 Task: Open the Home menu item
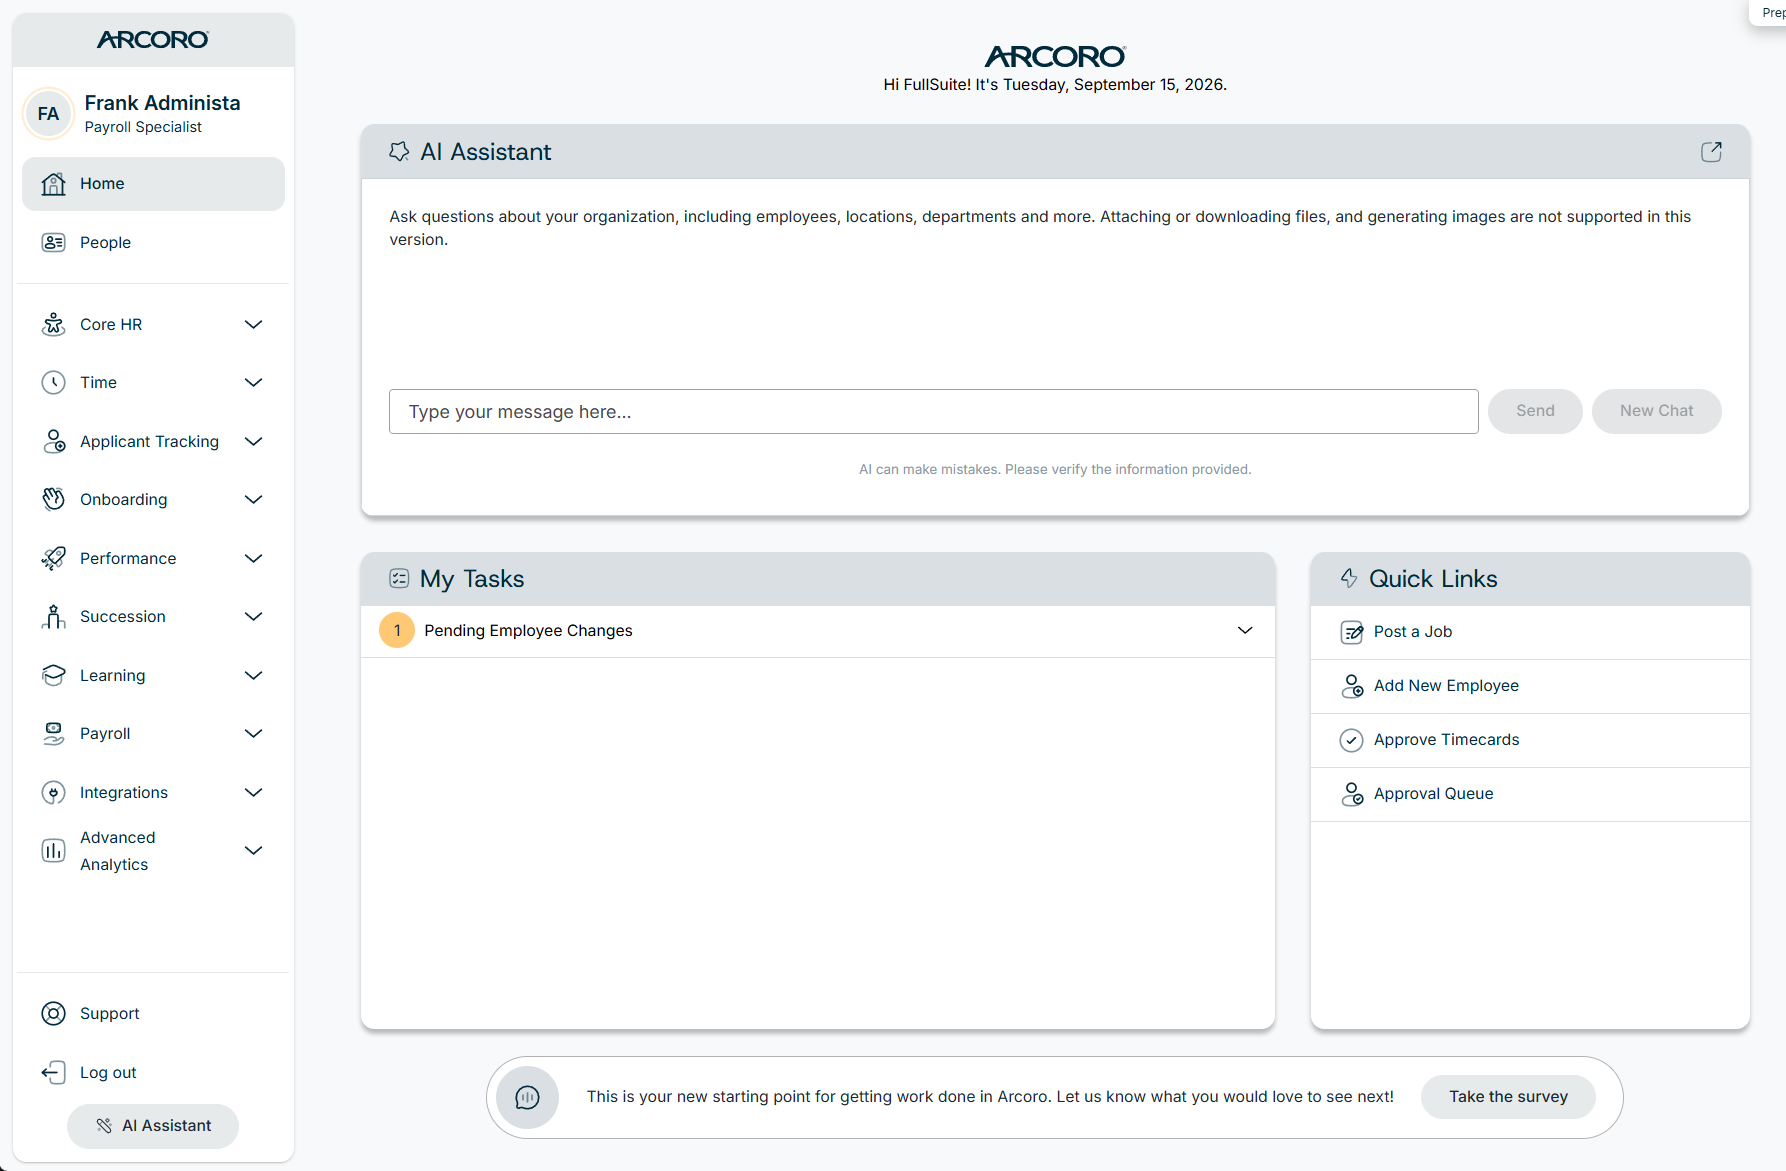(153, 184)
